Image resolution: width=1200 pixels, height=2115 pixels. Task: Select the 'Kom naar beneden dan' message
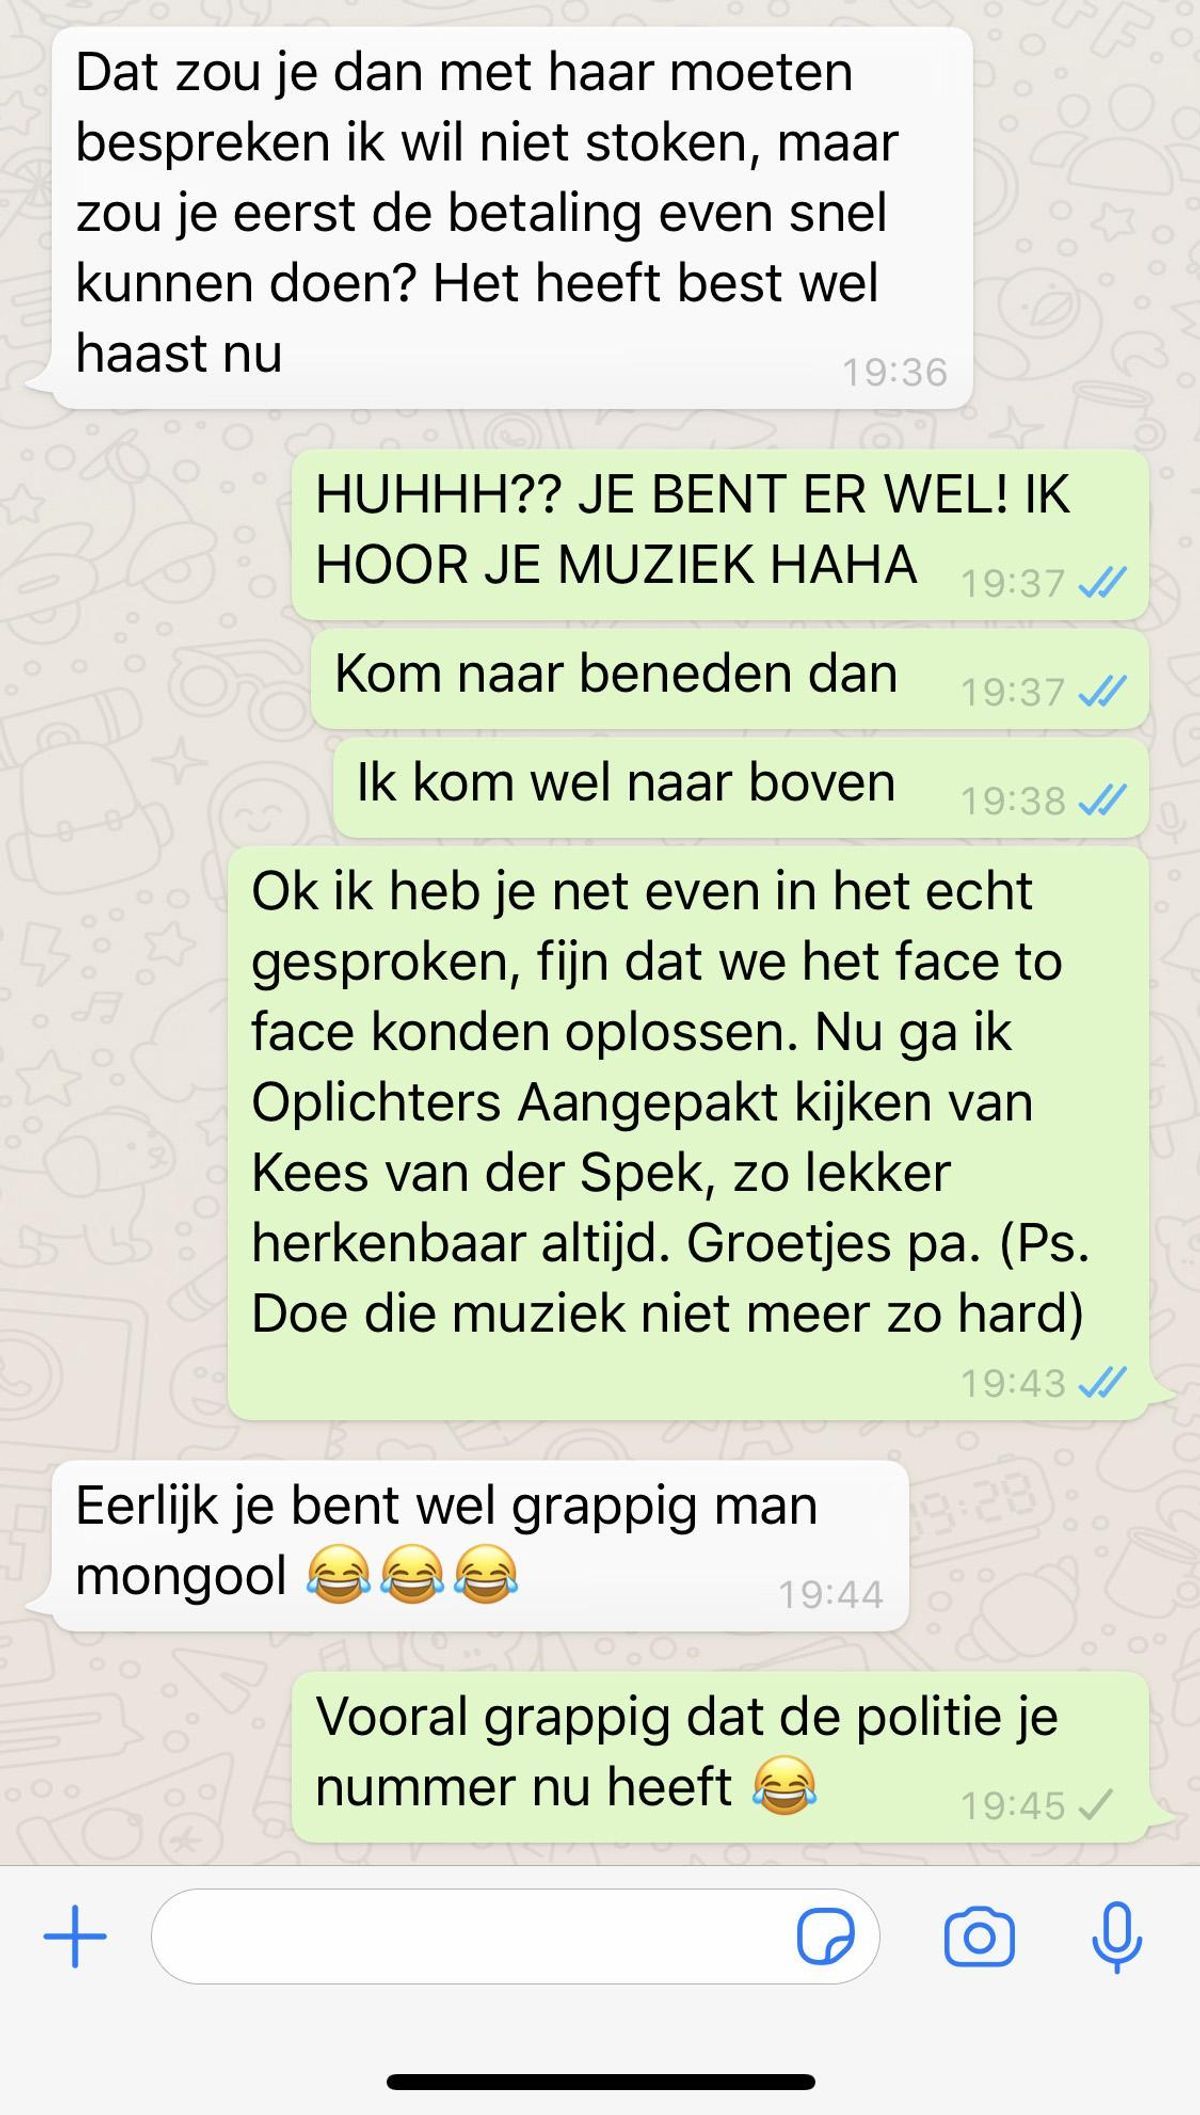pyautogui.click(x=729, y=678)
